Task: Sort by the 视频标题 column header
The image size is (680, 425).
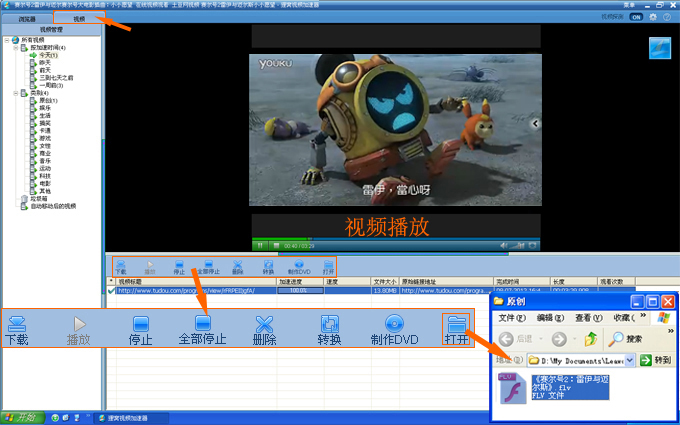Action: click(x=196, y=282)
